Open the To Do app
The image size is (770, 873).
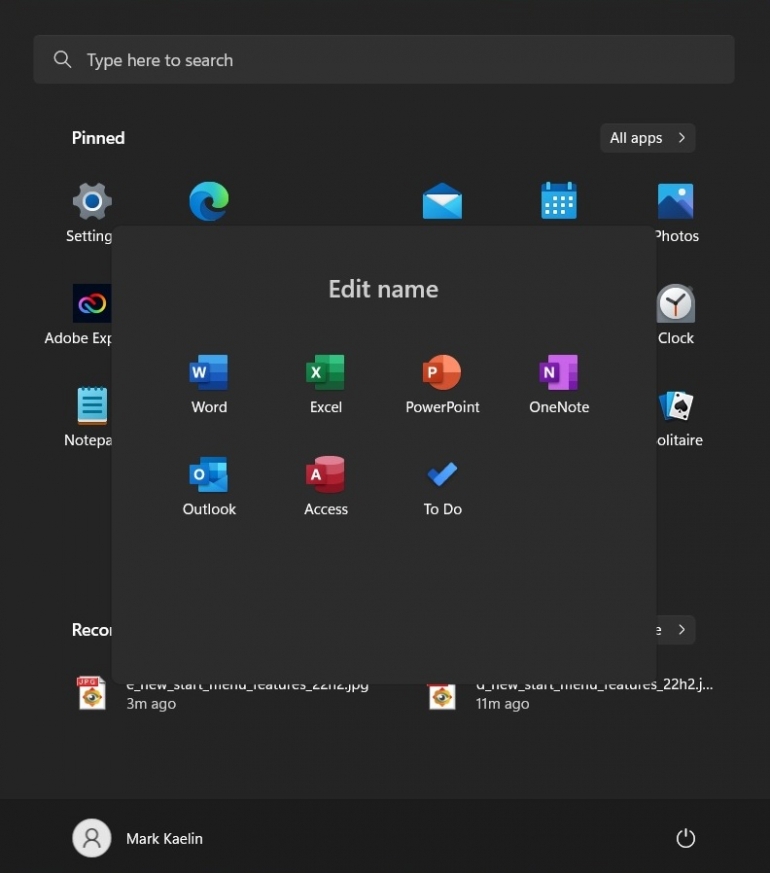442,486
